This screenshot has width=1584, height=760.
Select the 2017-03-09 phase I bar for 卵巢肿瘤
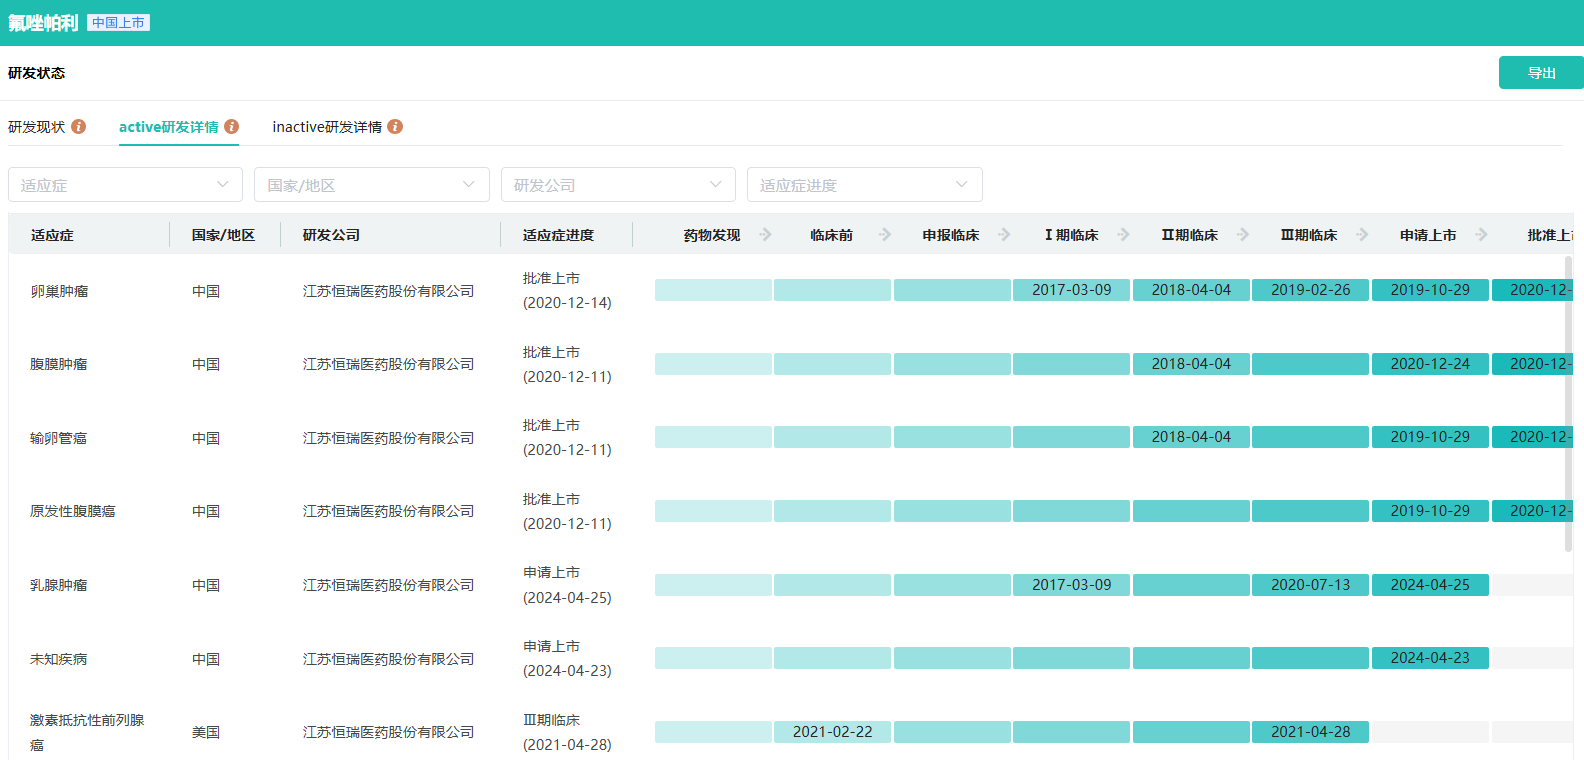click(x=1071, y=290)
